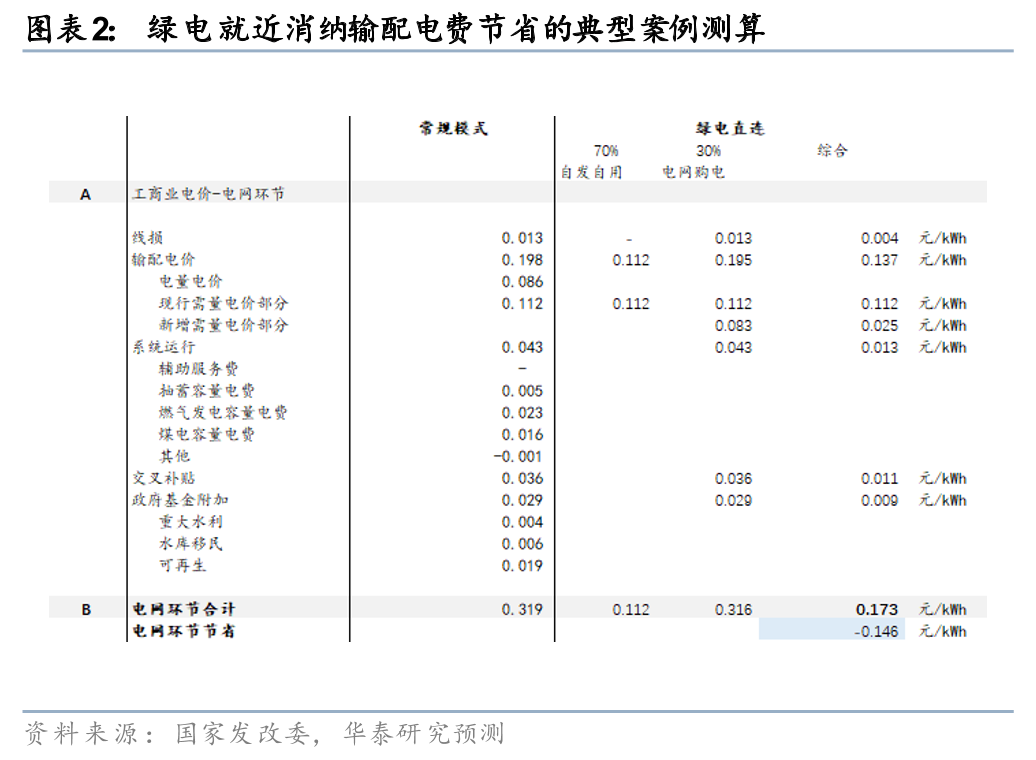Click the bold 0.173 综合 total value
Image resolution: width=1036 pixels, height=760 pixels.
876,609
